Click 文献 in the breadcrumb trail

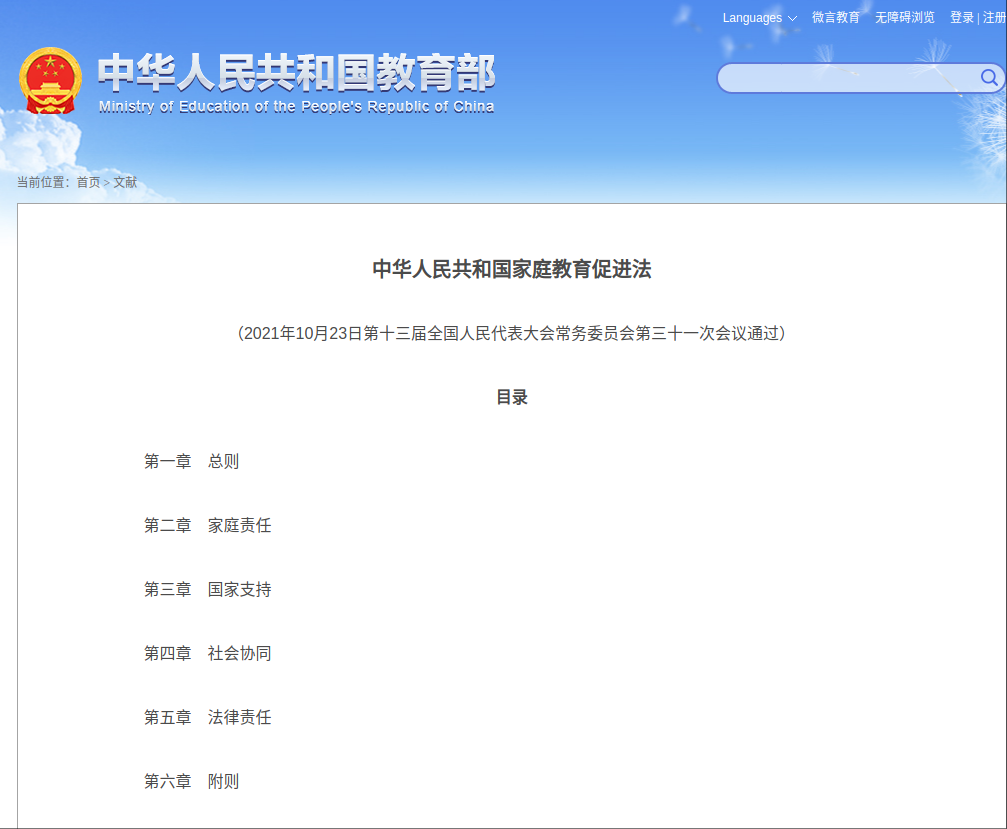click(x=126, y=183)
